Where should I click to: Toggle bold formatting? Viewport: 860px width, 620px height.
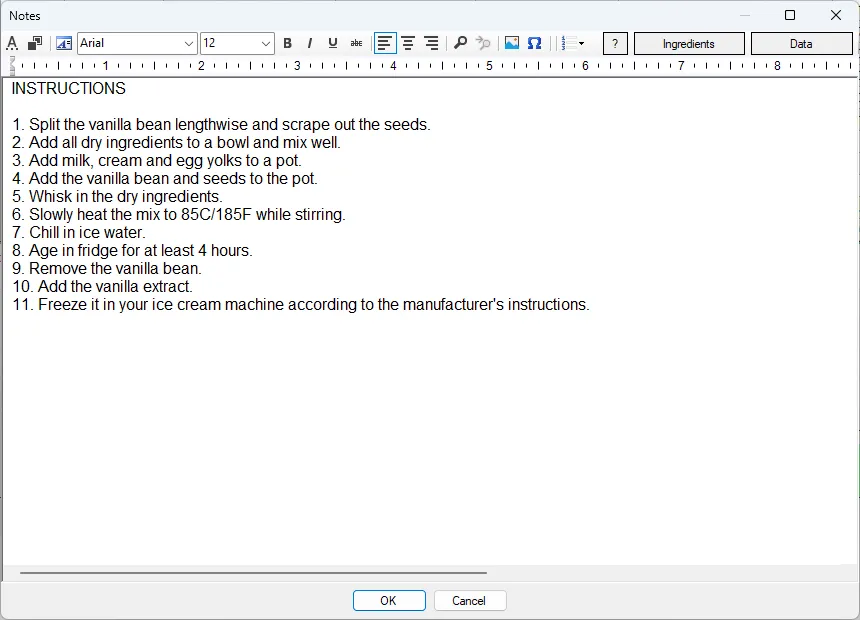(x=287, y=43)
